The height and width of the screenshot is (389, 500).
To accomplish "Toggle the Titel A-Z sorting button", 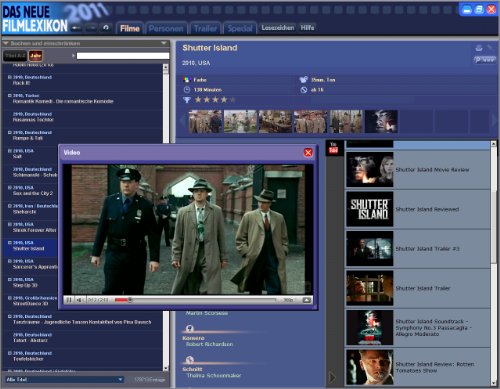I will pos(15,56).
